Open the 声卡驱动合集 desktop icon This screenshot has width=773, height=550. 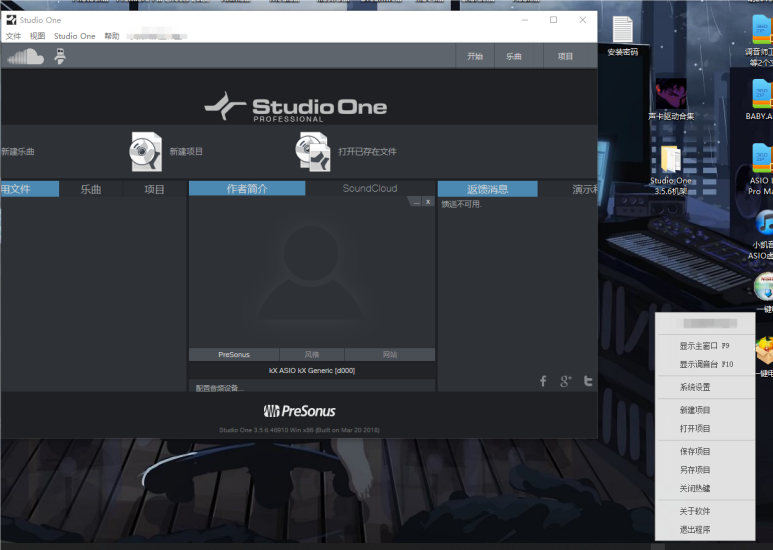click(671, 99)
